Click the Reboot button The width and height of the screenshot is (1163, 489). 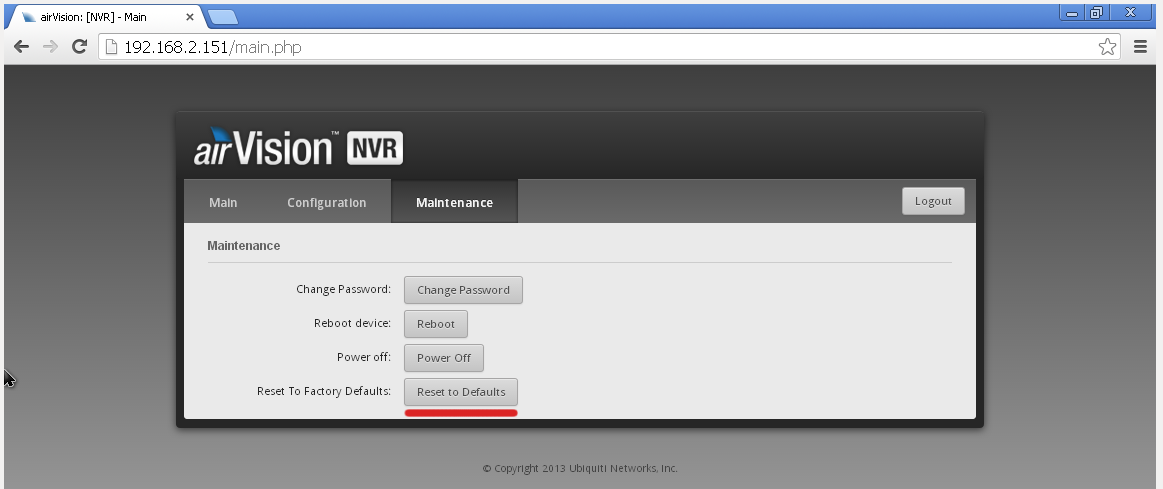(x=435, y=324)
